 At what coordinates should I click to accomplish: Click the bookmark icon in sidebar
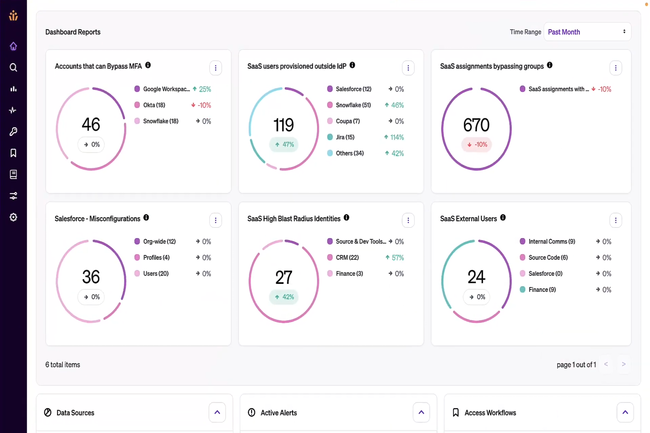click(13, 153)
